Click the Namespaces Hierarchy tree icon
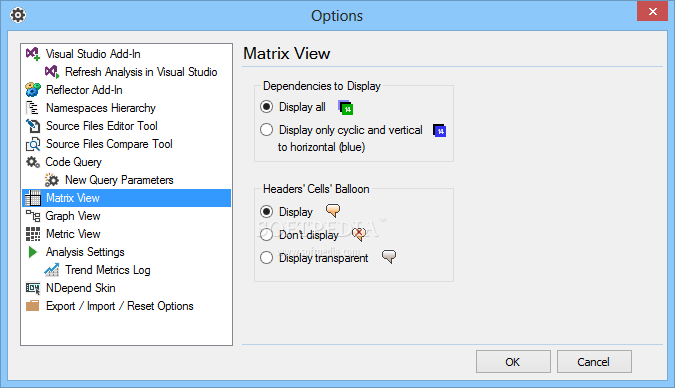675x388 pixels. pyautogui.click(x=33, y=108)
